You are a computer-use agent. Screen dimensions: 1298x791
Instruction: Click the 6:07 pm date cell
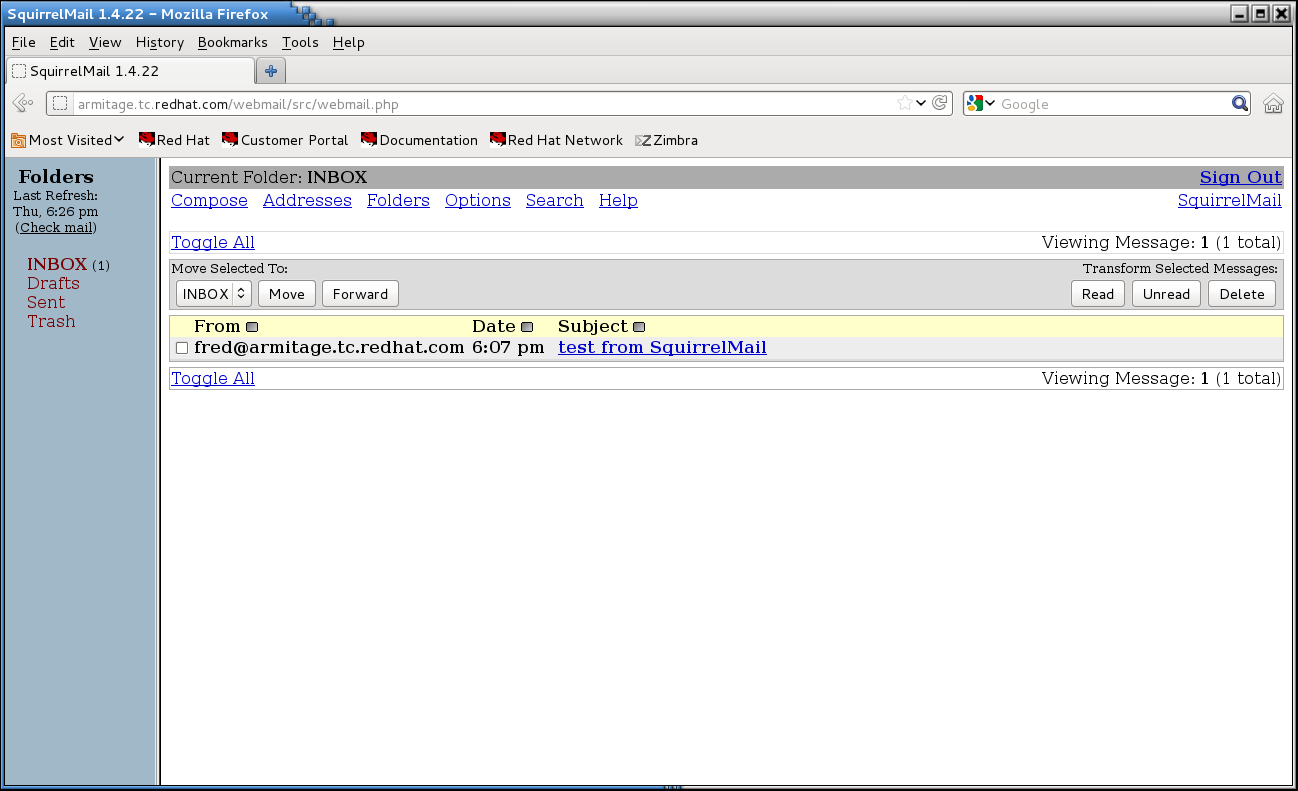coord(508,347)
